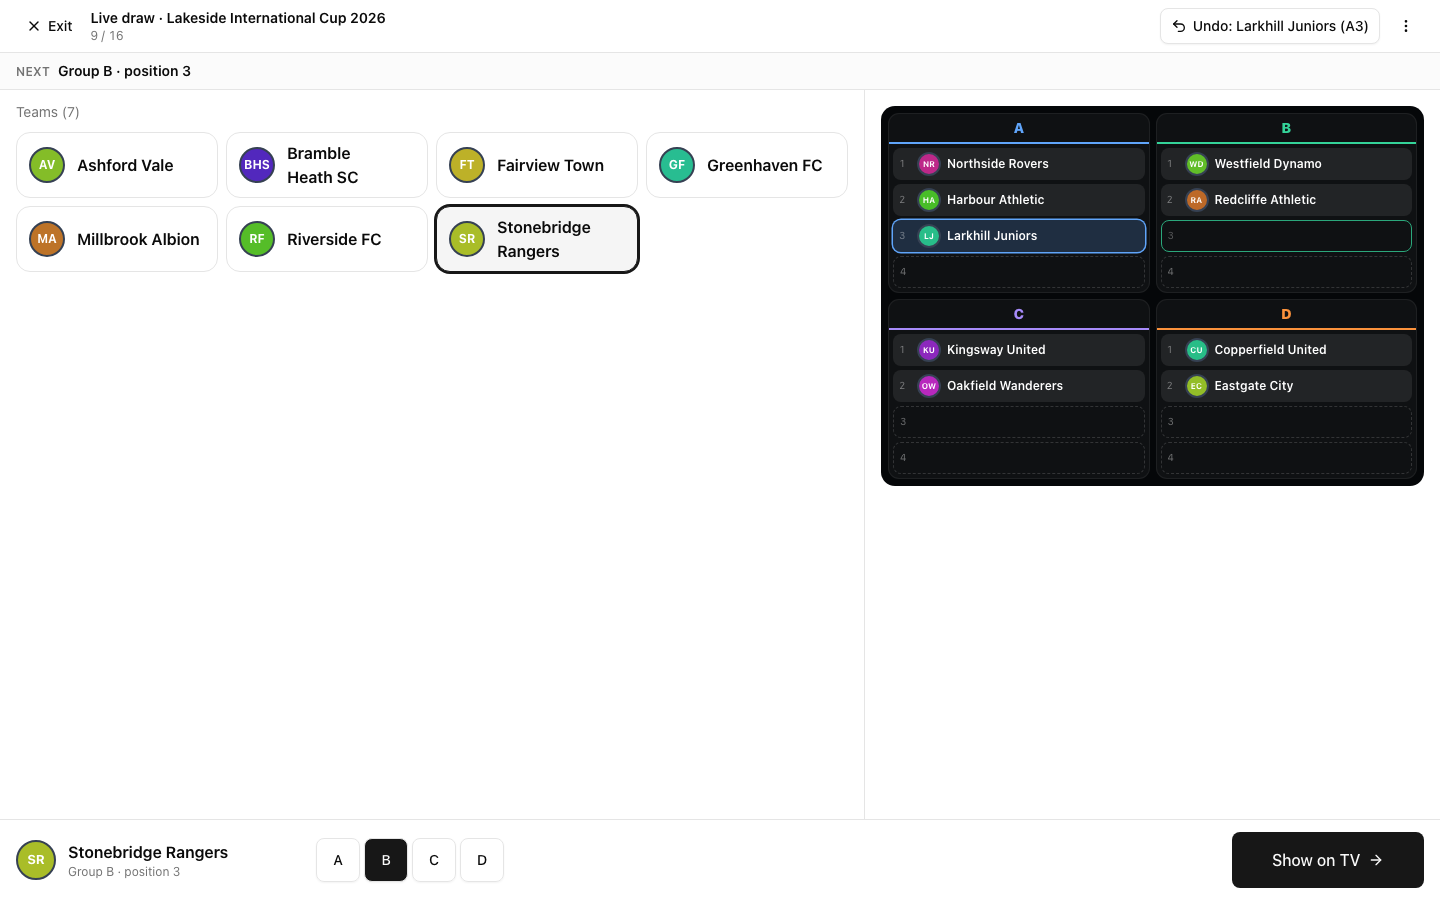The width and height of the screenshot is (1440, 900).
Task: Click the SR badge in the Stonebridge Rangers card
Action: (x=467, y=239)
